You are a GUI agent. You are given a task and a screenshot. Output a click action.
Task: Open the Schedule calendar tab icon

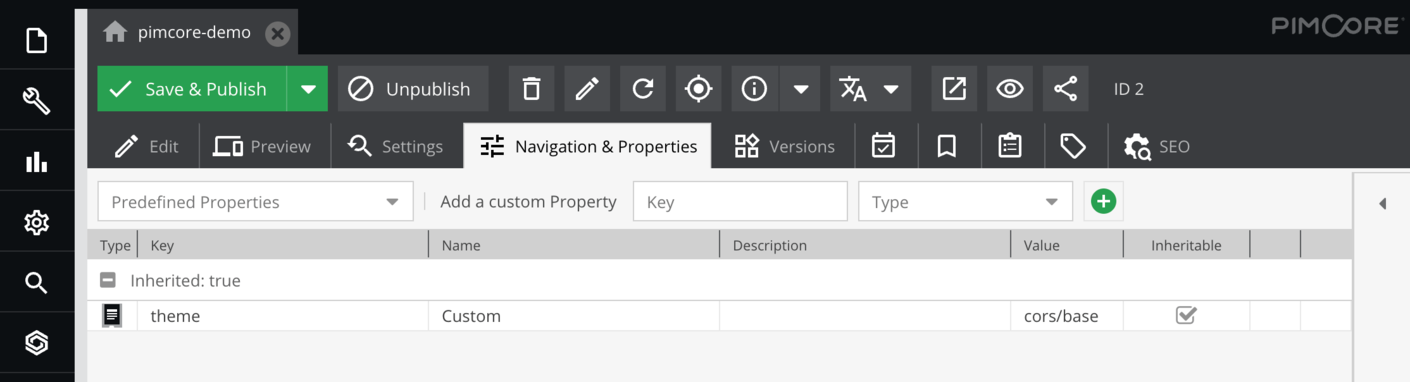[x=883, y=146]
